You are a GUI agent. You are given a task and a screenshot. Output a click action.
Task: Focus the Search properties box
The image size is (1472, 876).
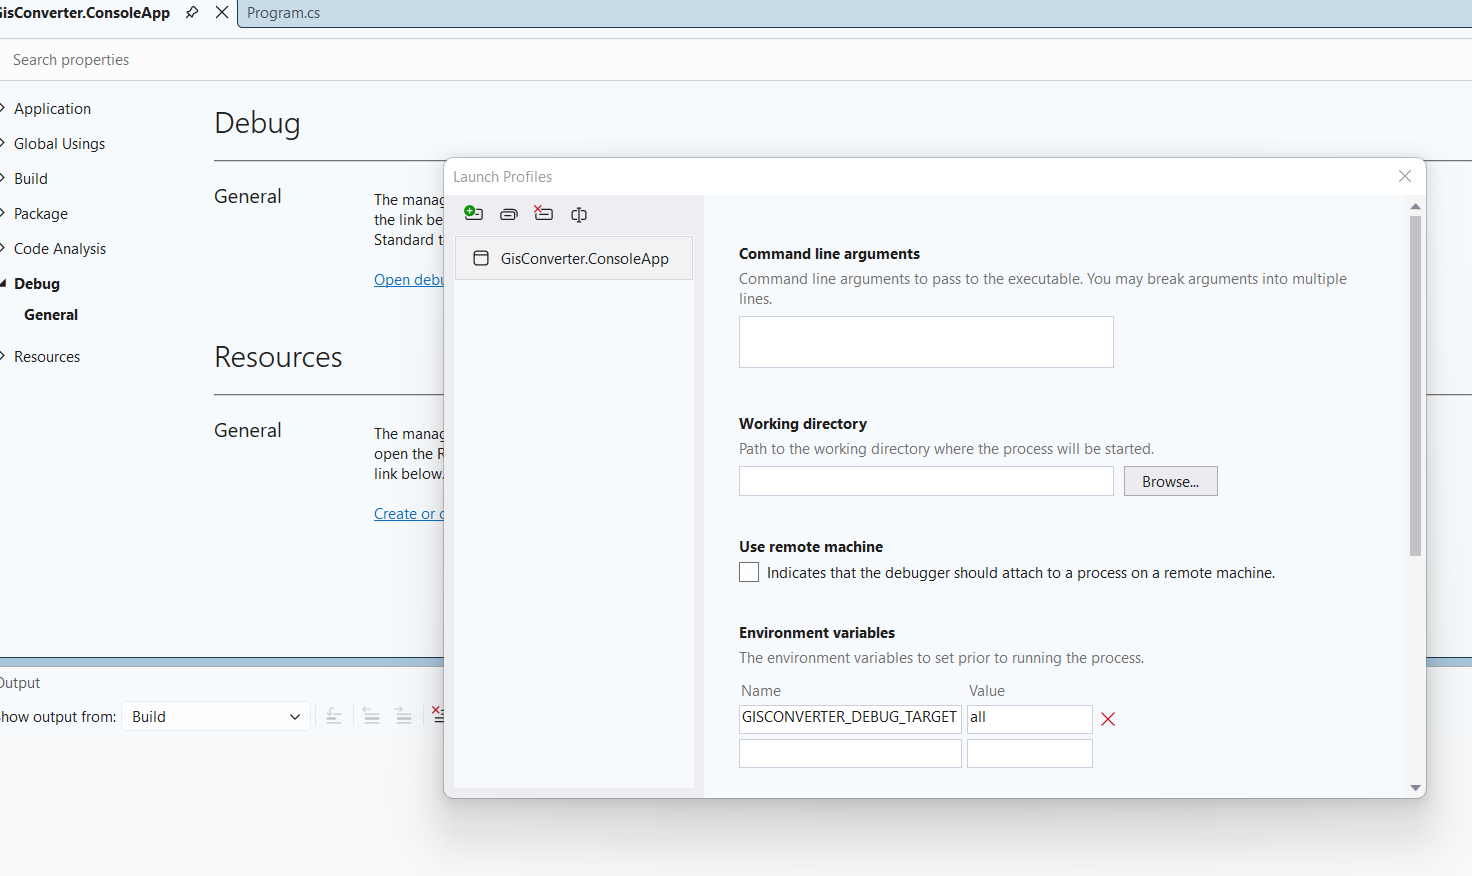click(736, 60)
